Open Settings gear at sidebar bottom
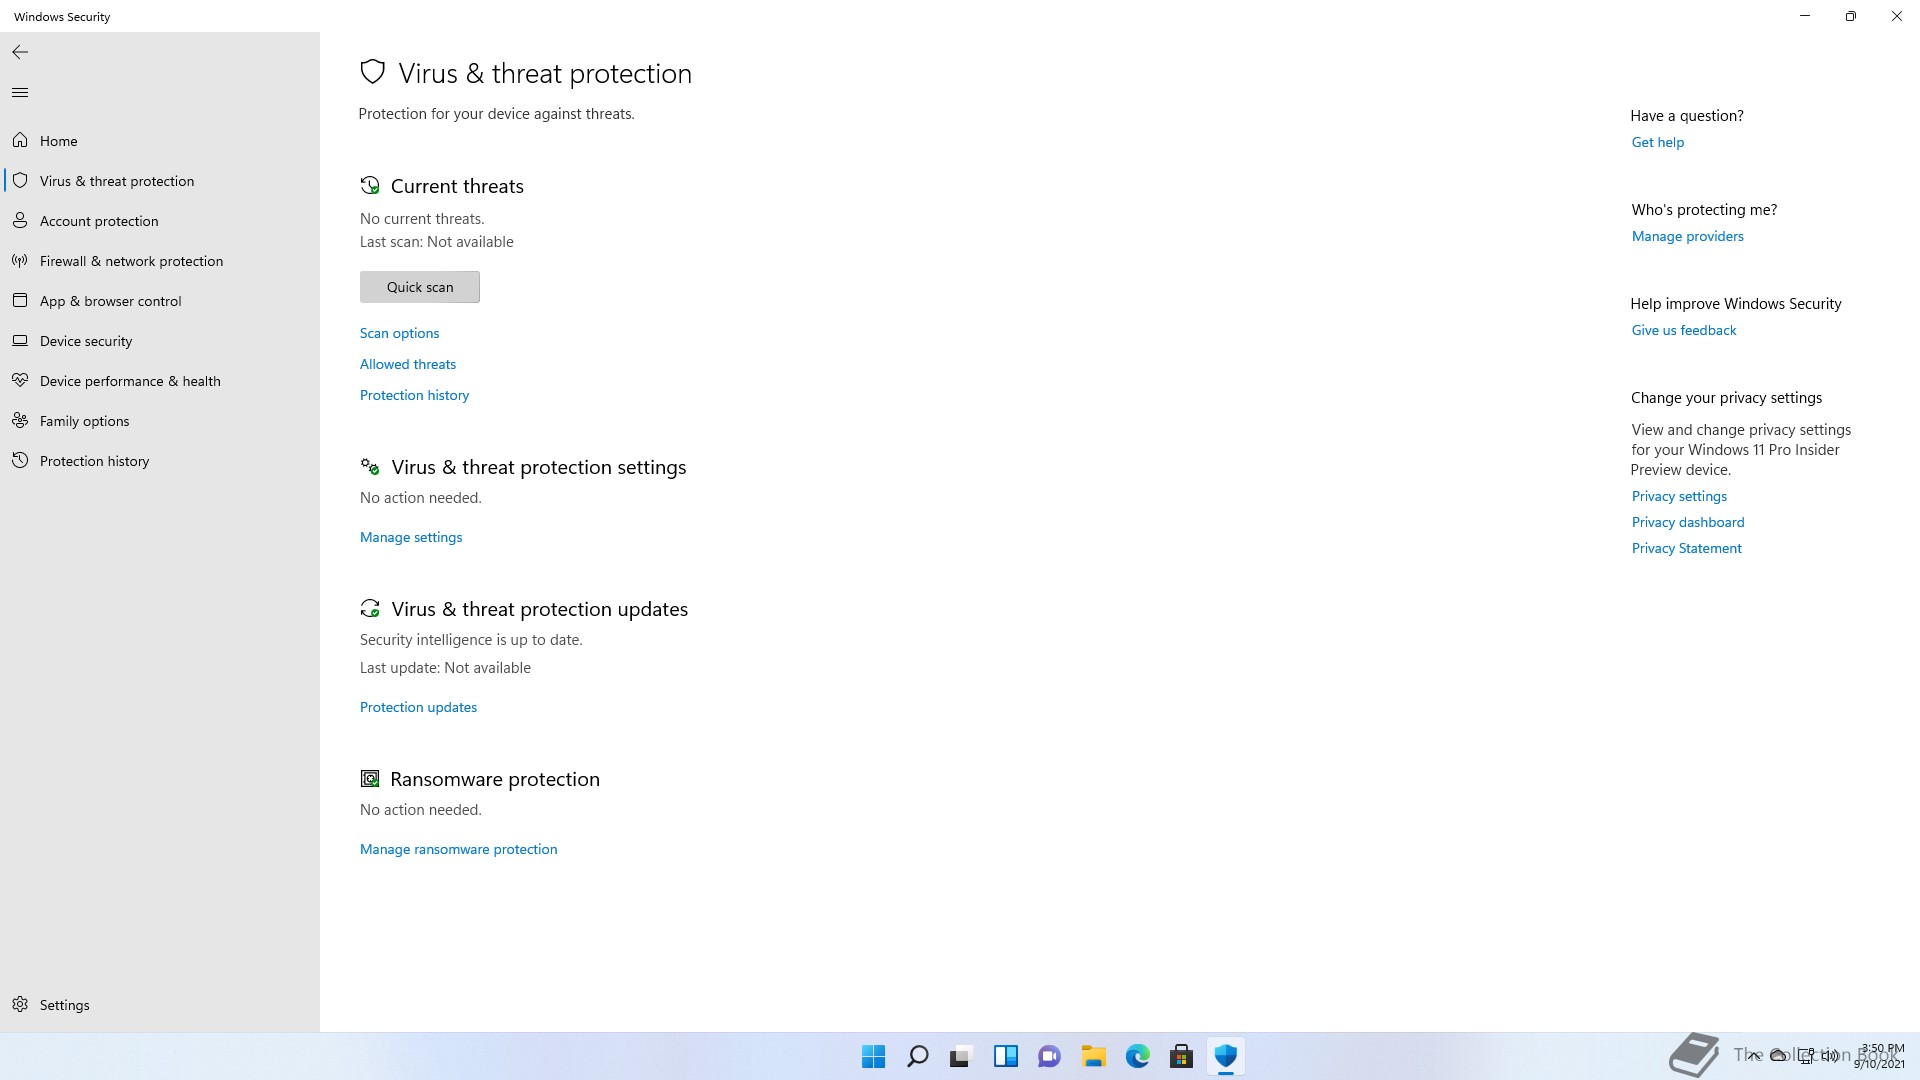This screenshot has height=1080, width=1920. [x=20, y=1004]
